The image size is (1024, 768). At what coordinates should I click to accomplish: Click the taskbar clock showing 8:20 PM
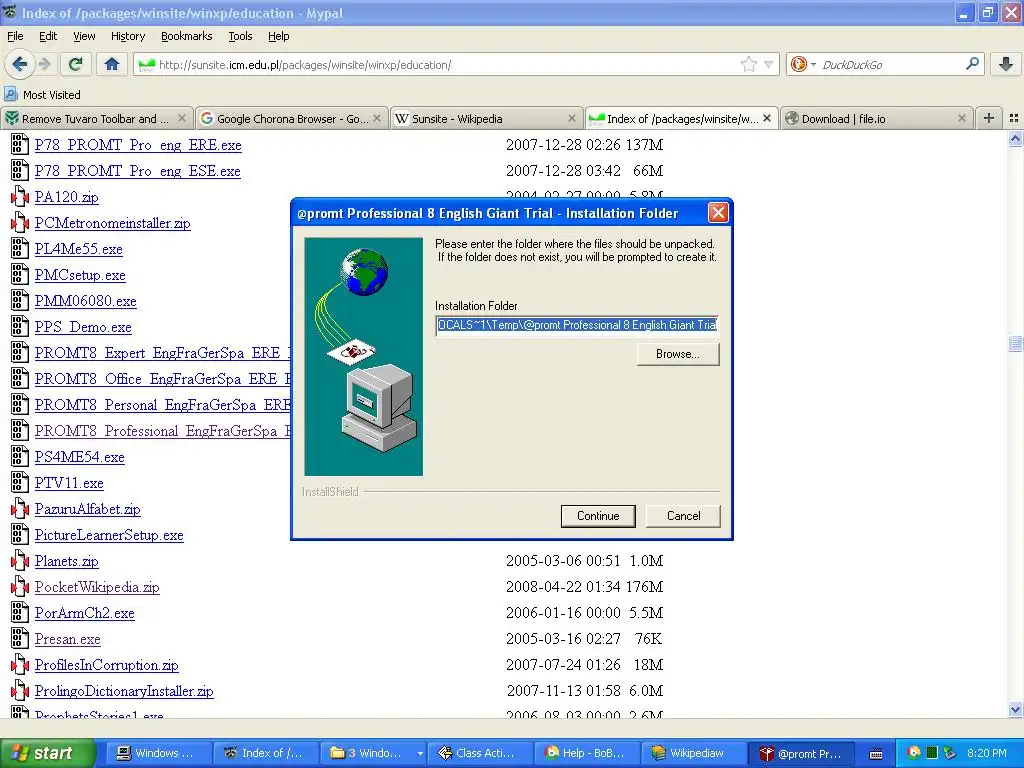pyautogui.click(x=986, y=753)
